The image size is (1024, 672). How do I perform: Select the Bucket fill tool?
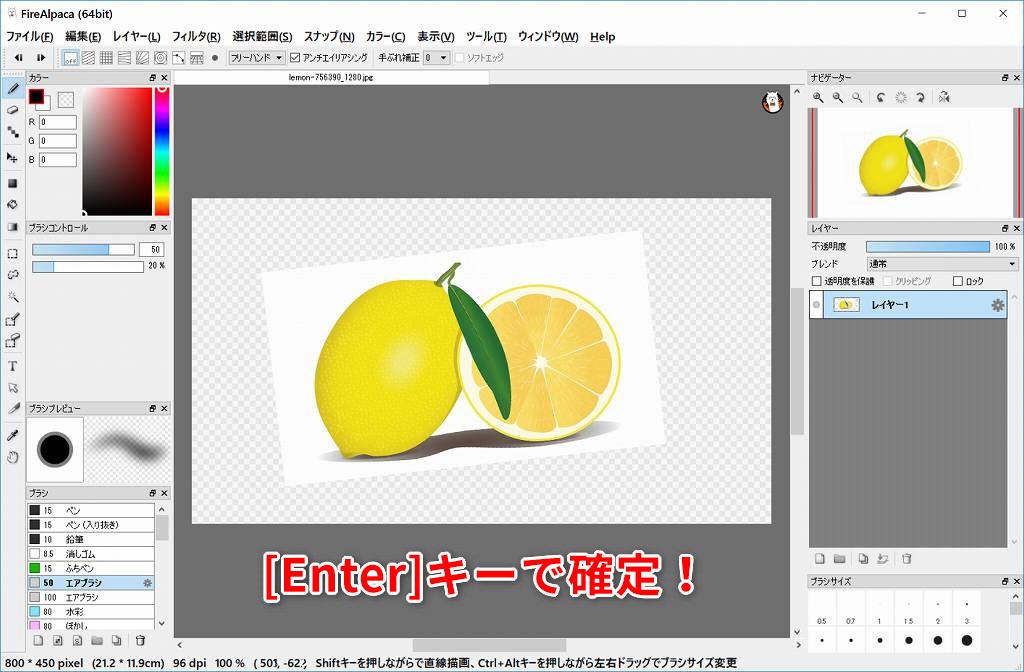pos(13,204)
